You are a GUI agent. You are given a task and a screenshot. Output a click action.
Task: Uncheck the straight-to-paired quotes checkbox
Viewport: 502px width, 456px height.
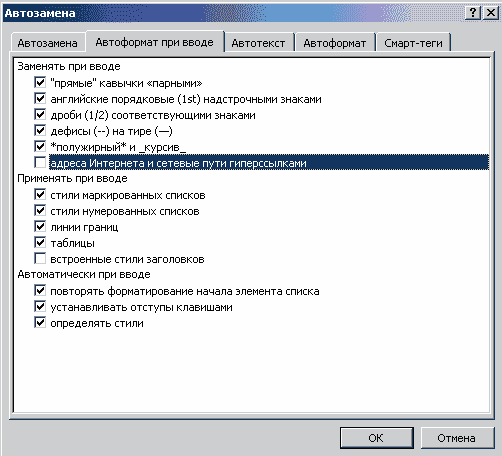[40, 82]
